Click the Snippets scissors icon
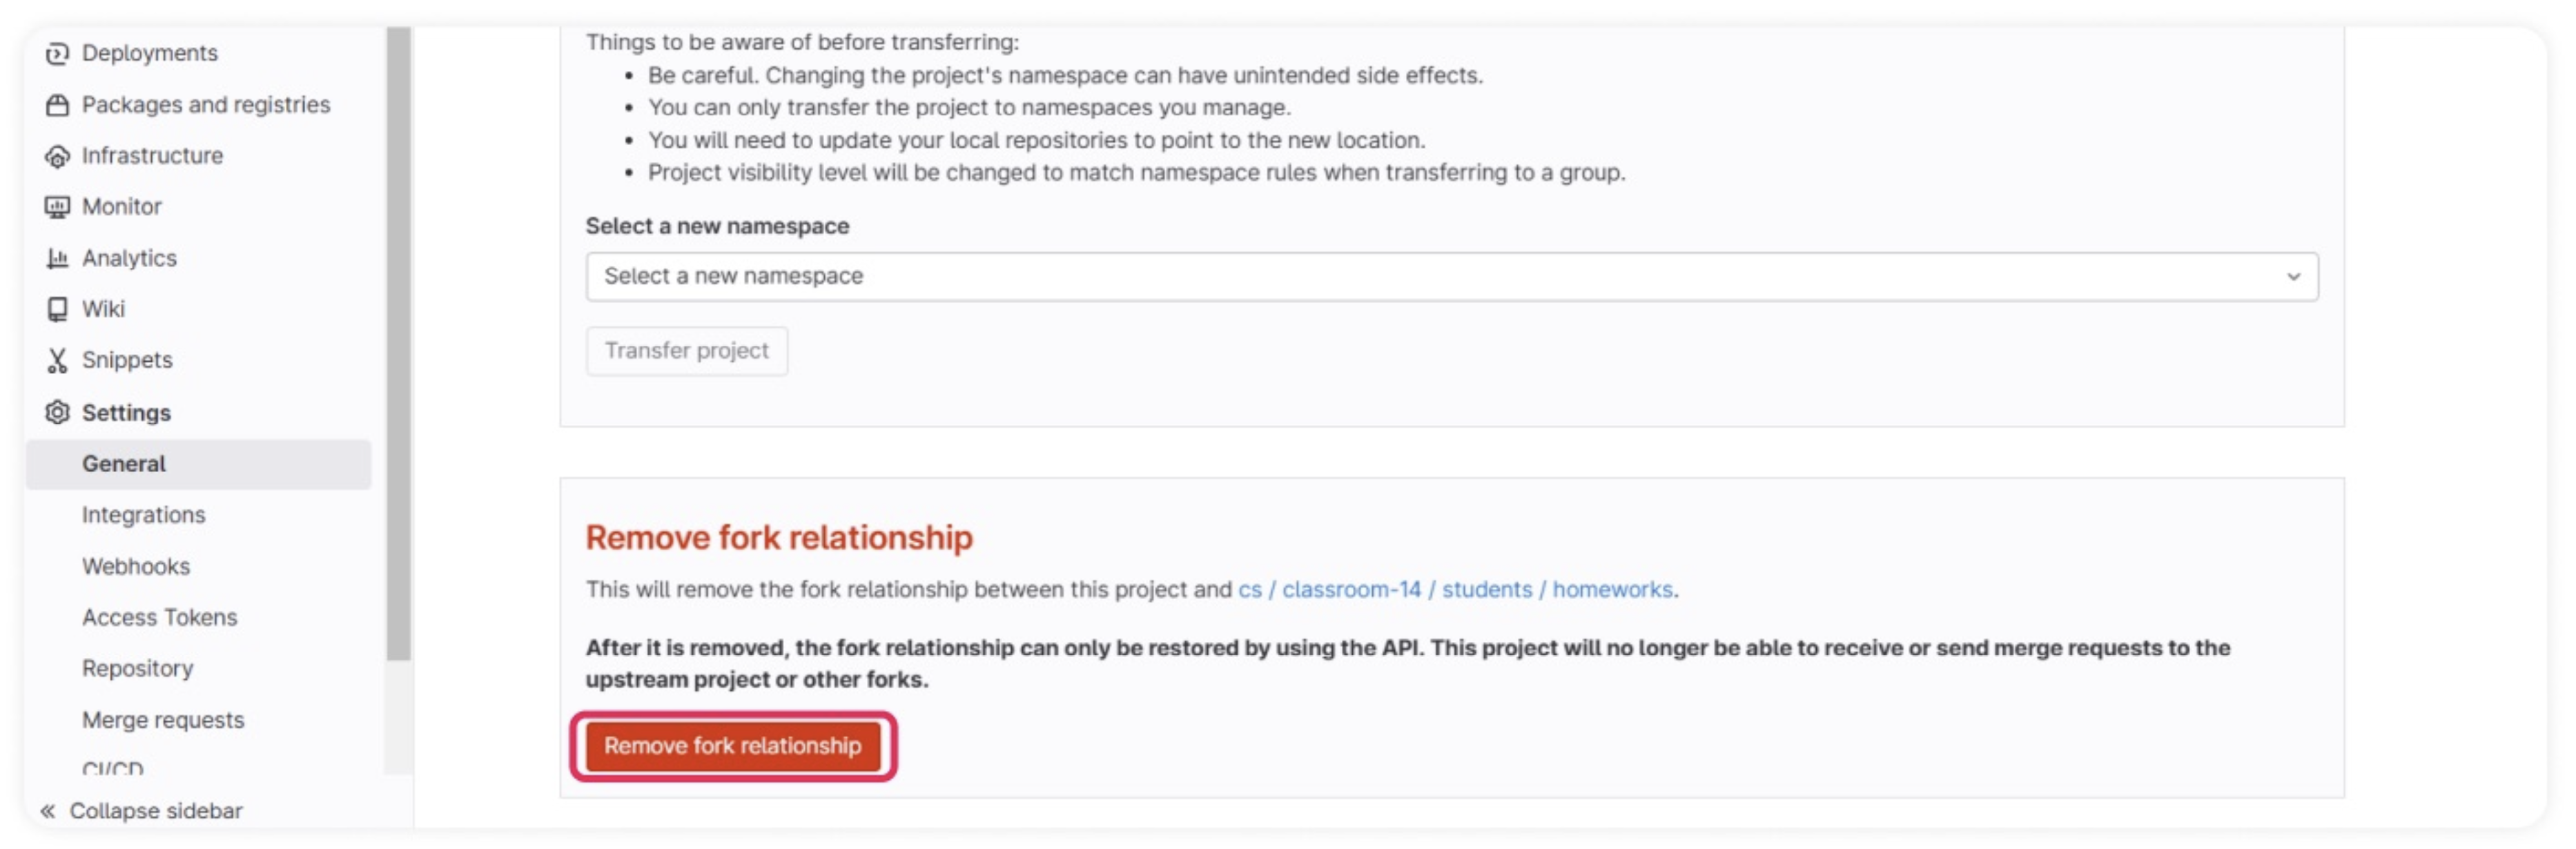This screenshot has width=2576, height=849. [57, 361]
